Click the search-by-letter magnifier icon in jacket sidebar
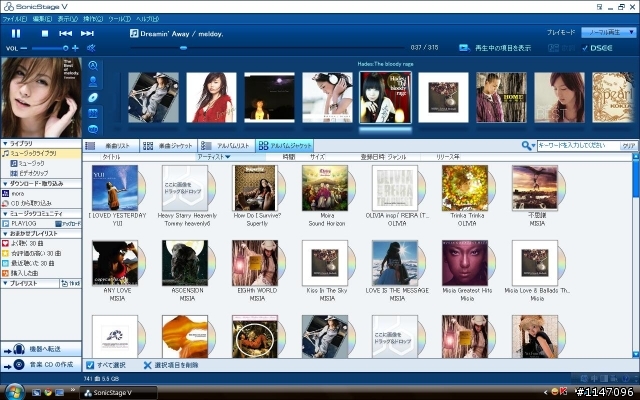This screenshot has width=640, height=400. [93, 66]
